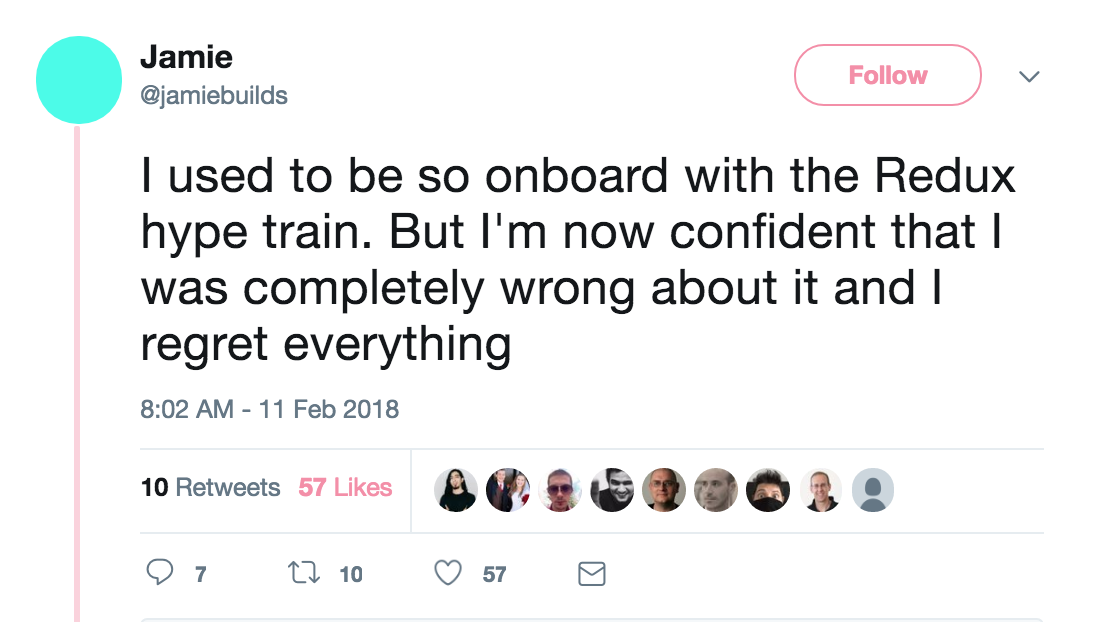
Task: Like the tweet with the heart icon
Action: point(449,573)
